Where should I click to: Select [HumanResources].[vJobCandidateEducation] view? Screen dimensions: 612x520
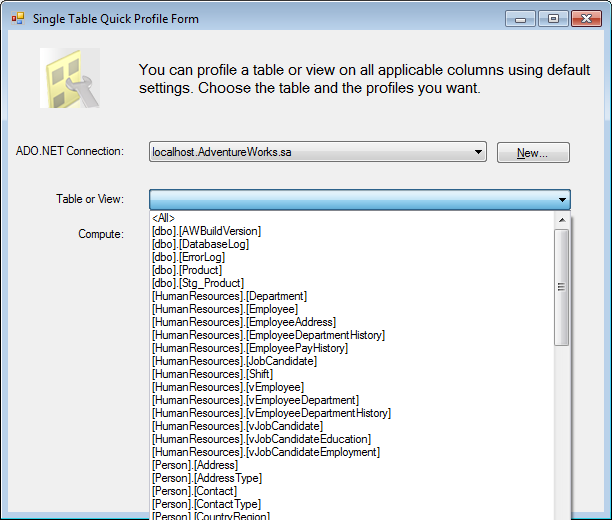click(x=262, y=439)
